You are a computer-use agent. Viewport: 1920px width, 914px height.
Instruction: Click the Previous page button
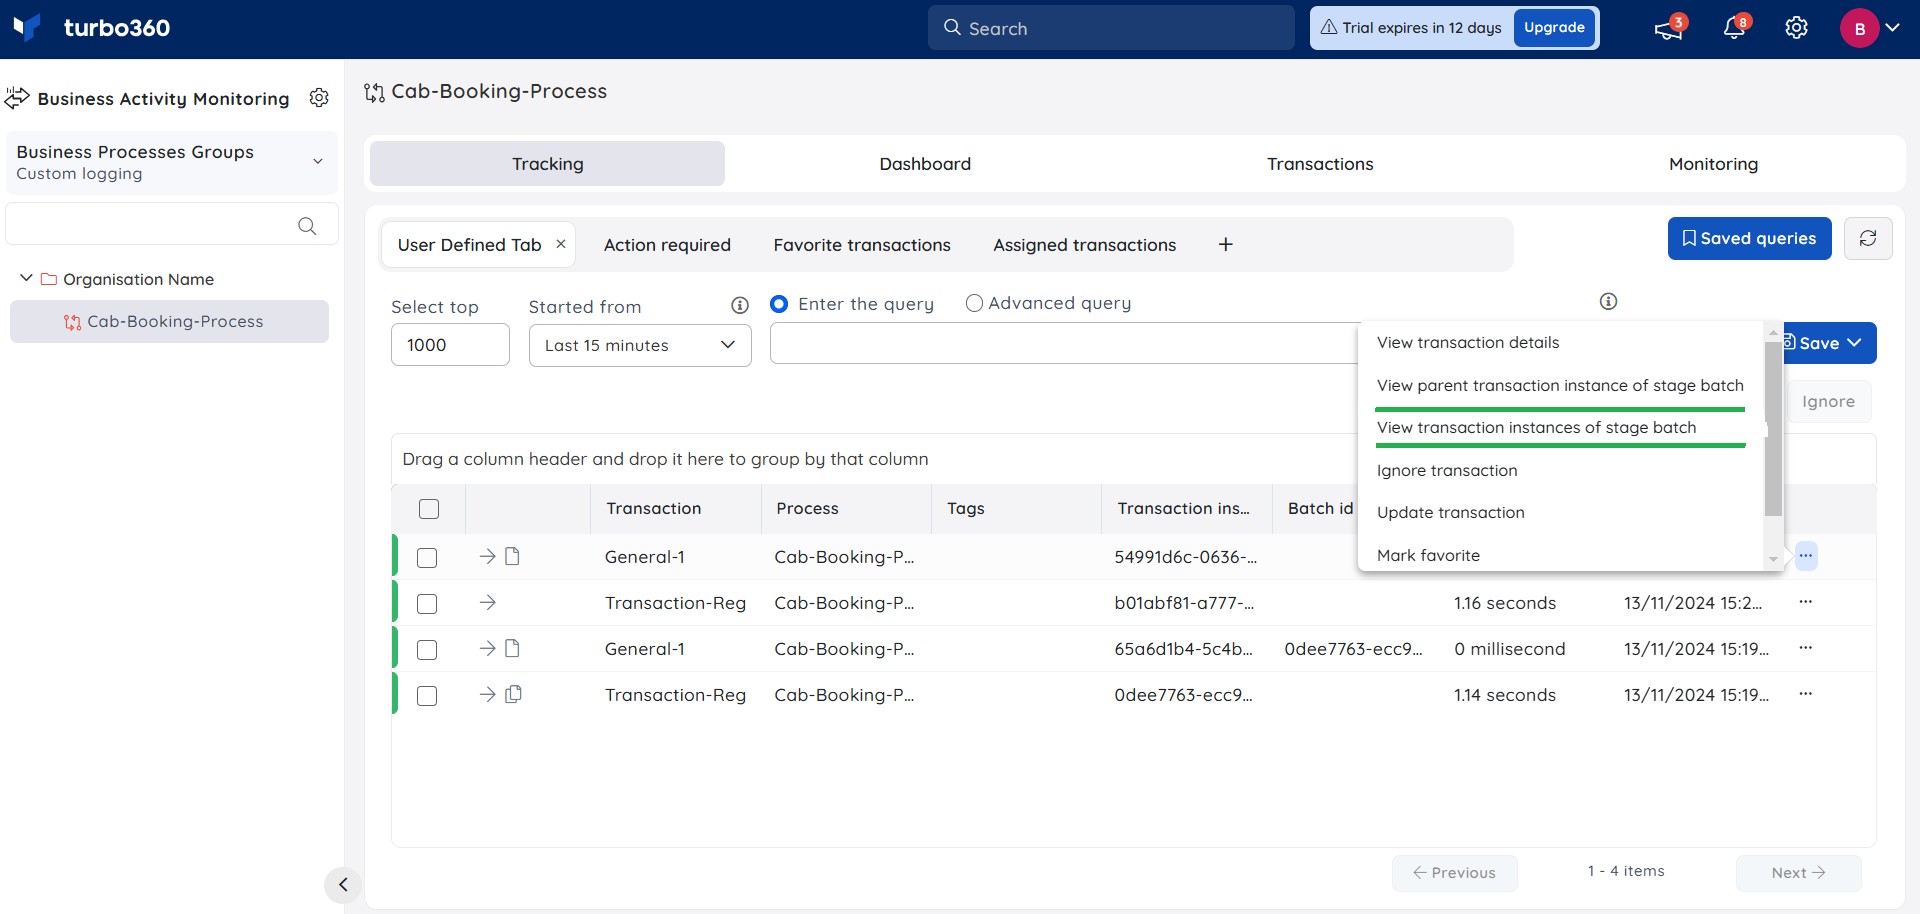coord(1454,873)
